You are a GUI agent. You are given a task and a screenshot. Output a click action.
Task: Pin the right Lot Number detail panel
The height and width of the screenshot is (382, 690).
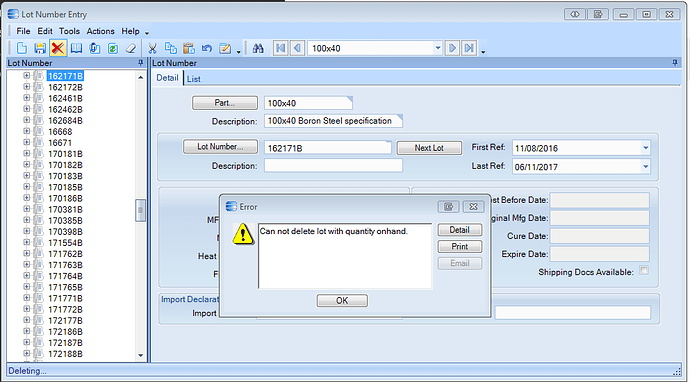[x=675, y=63]
